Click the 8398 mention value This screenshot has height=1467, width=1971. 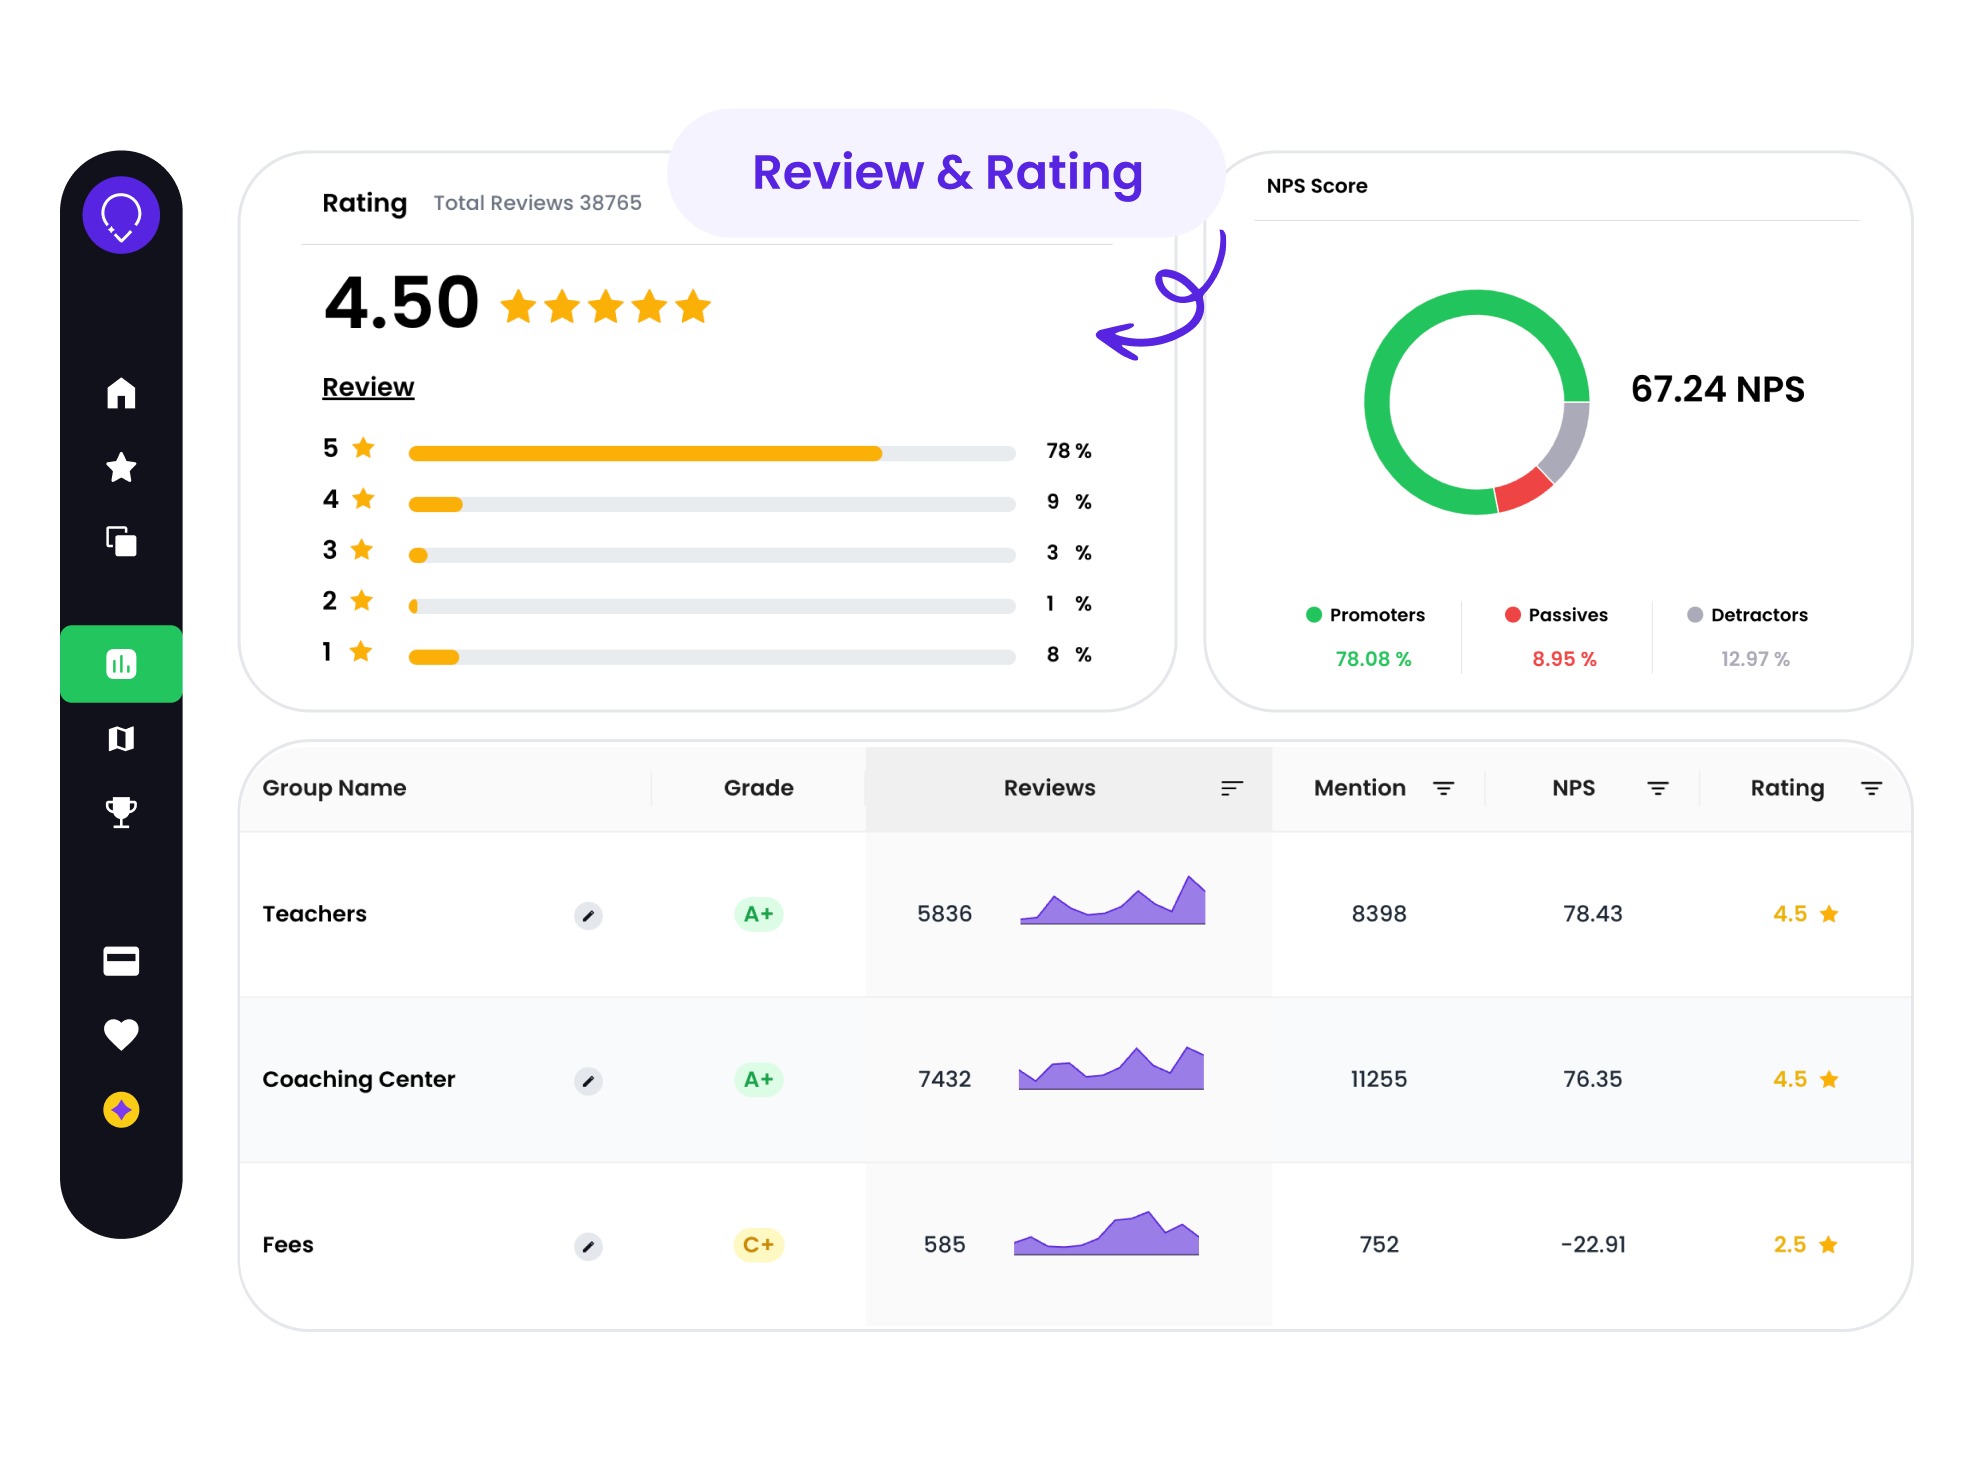(1379, 914)
